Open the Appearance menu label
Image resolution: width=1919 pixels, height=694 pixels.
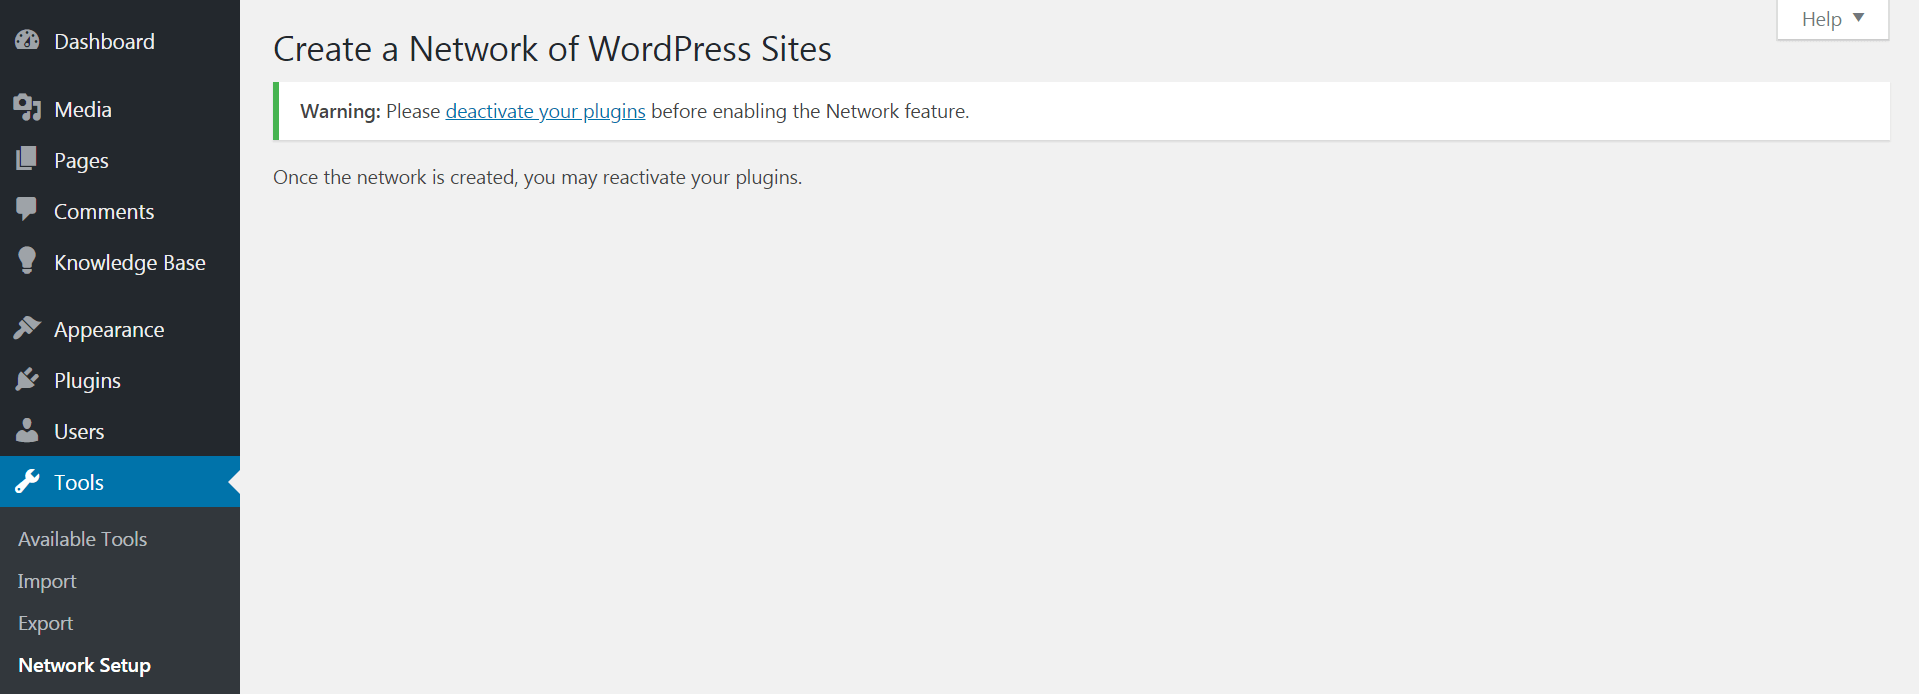(109, 330)
